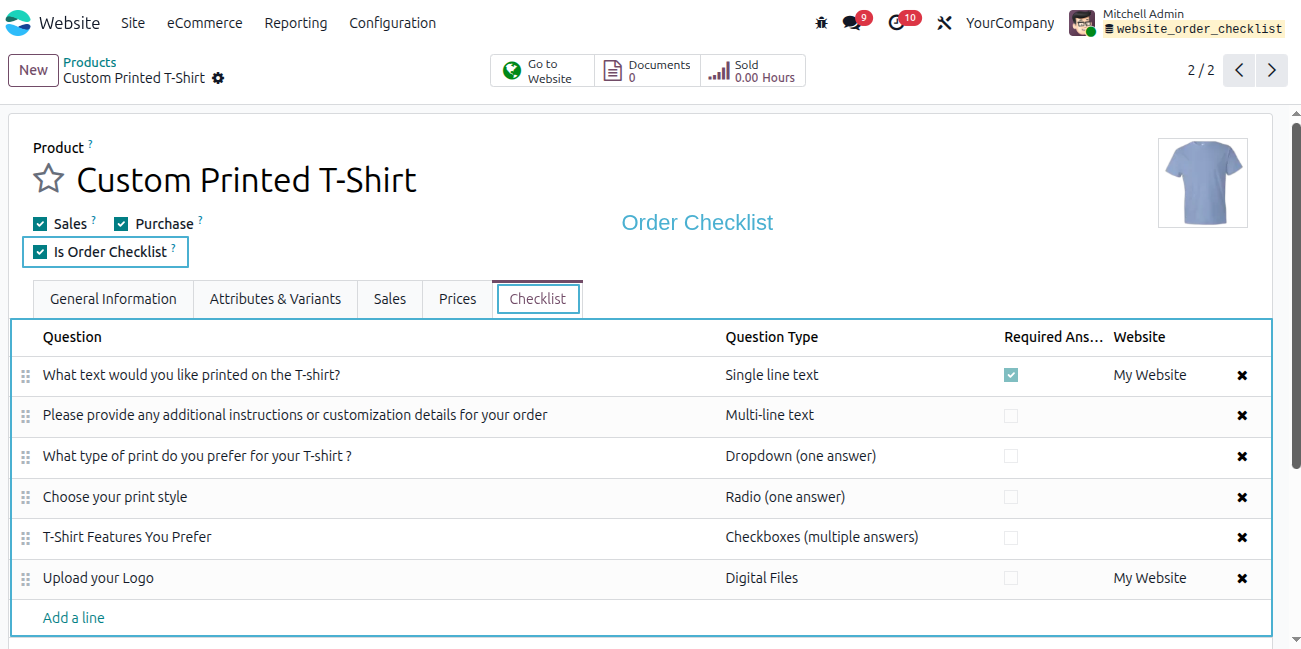Open Question Type 'Radio (one answer)' cell
The height and width of the screenshot is (649, 1301).
coord(785,497)
